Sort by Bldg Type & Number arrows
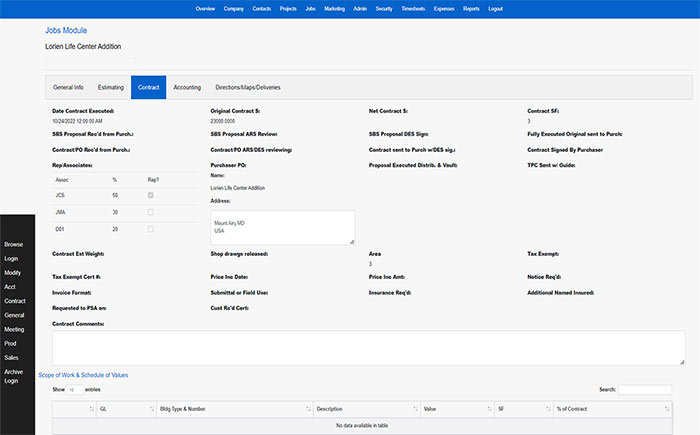The image size is (700, 435). [x=308, y=409]
